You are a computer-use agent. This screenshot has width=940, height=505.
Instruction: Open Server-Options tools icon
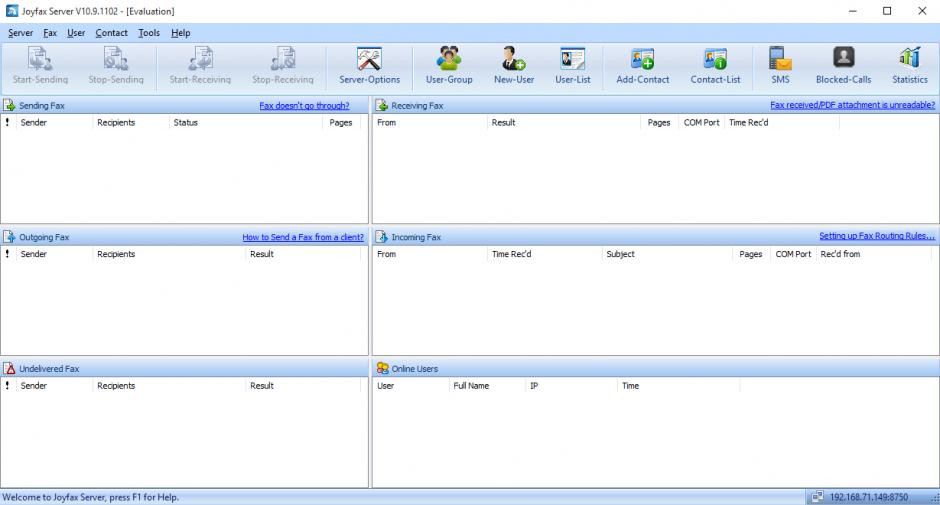(369, 59)
